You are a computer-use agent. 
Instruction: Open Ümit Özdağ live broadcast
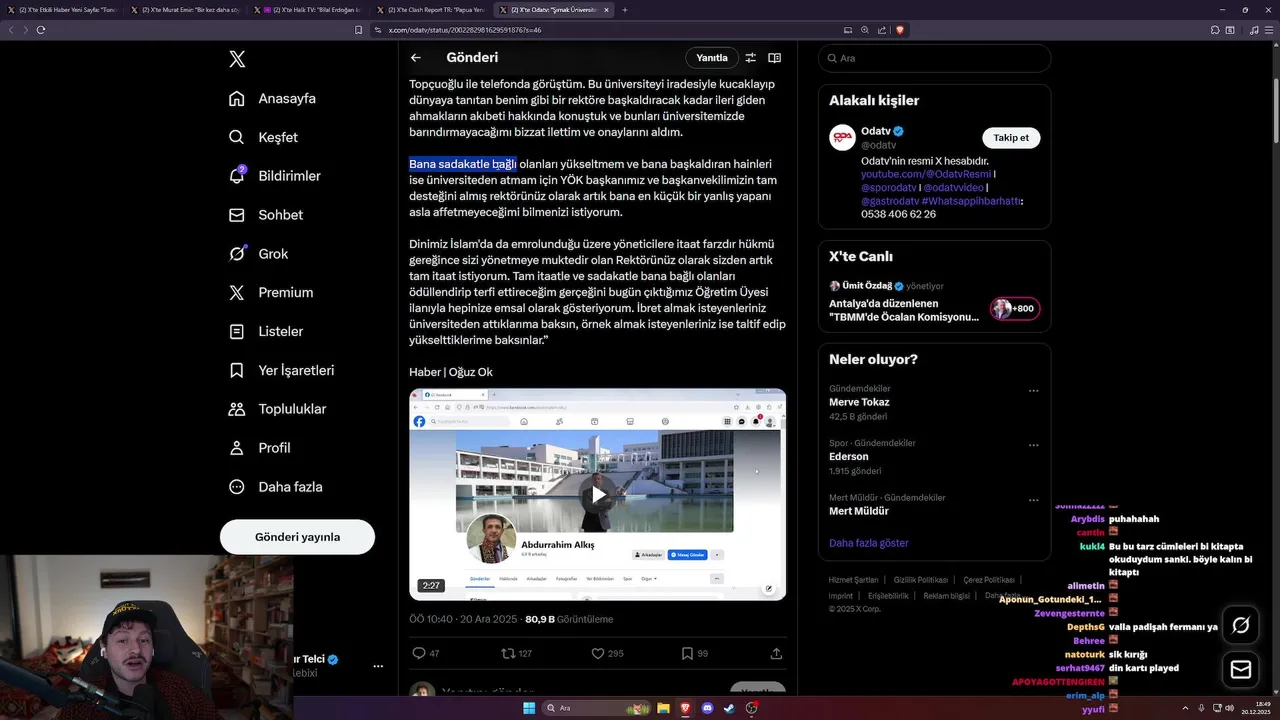904,310
